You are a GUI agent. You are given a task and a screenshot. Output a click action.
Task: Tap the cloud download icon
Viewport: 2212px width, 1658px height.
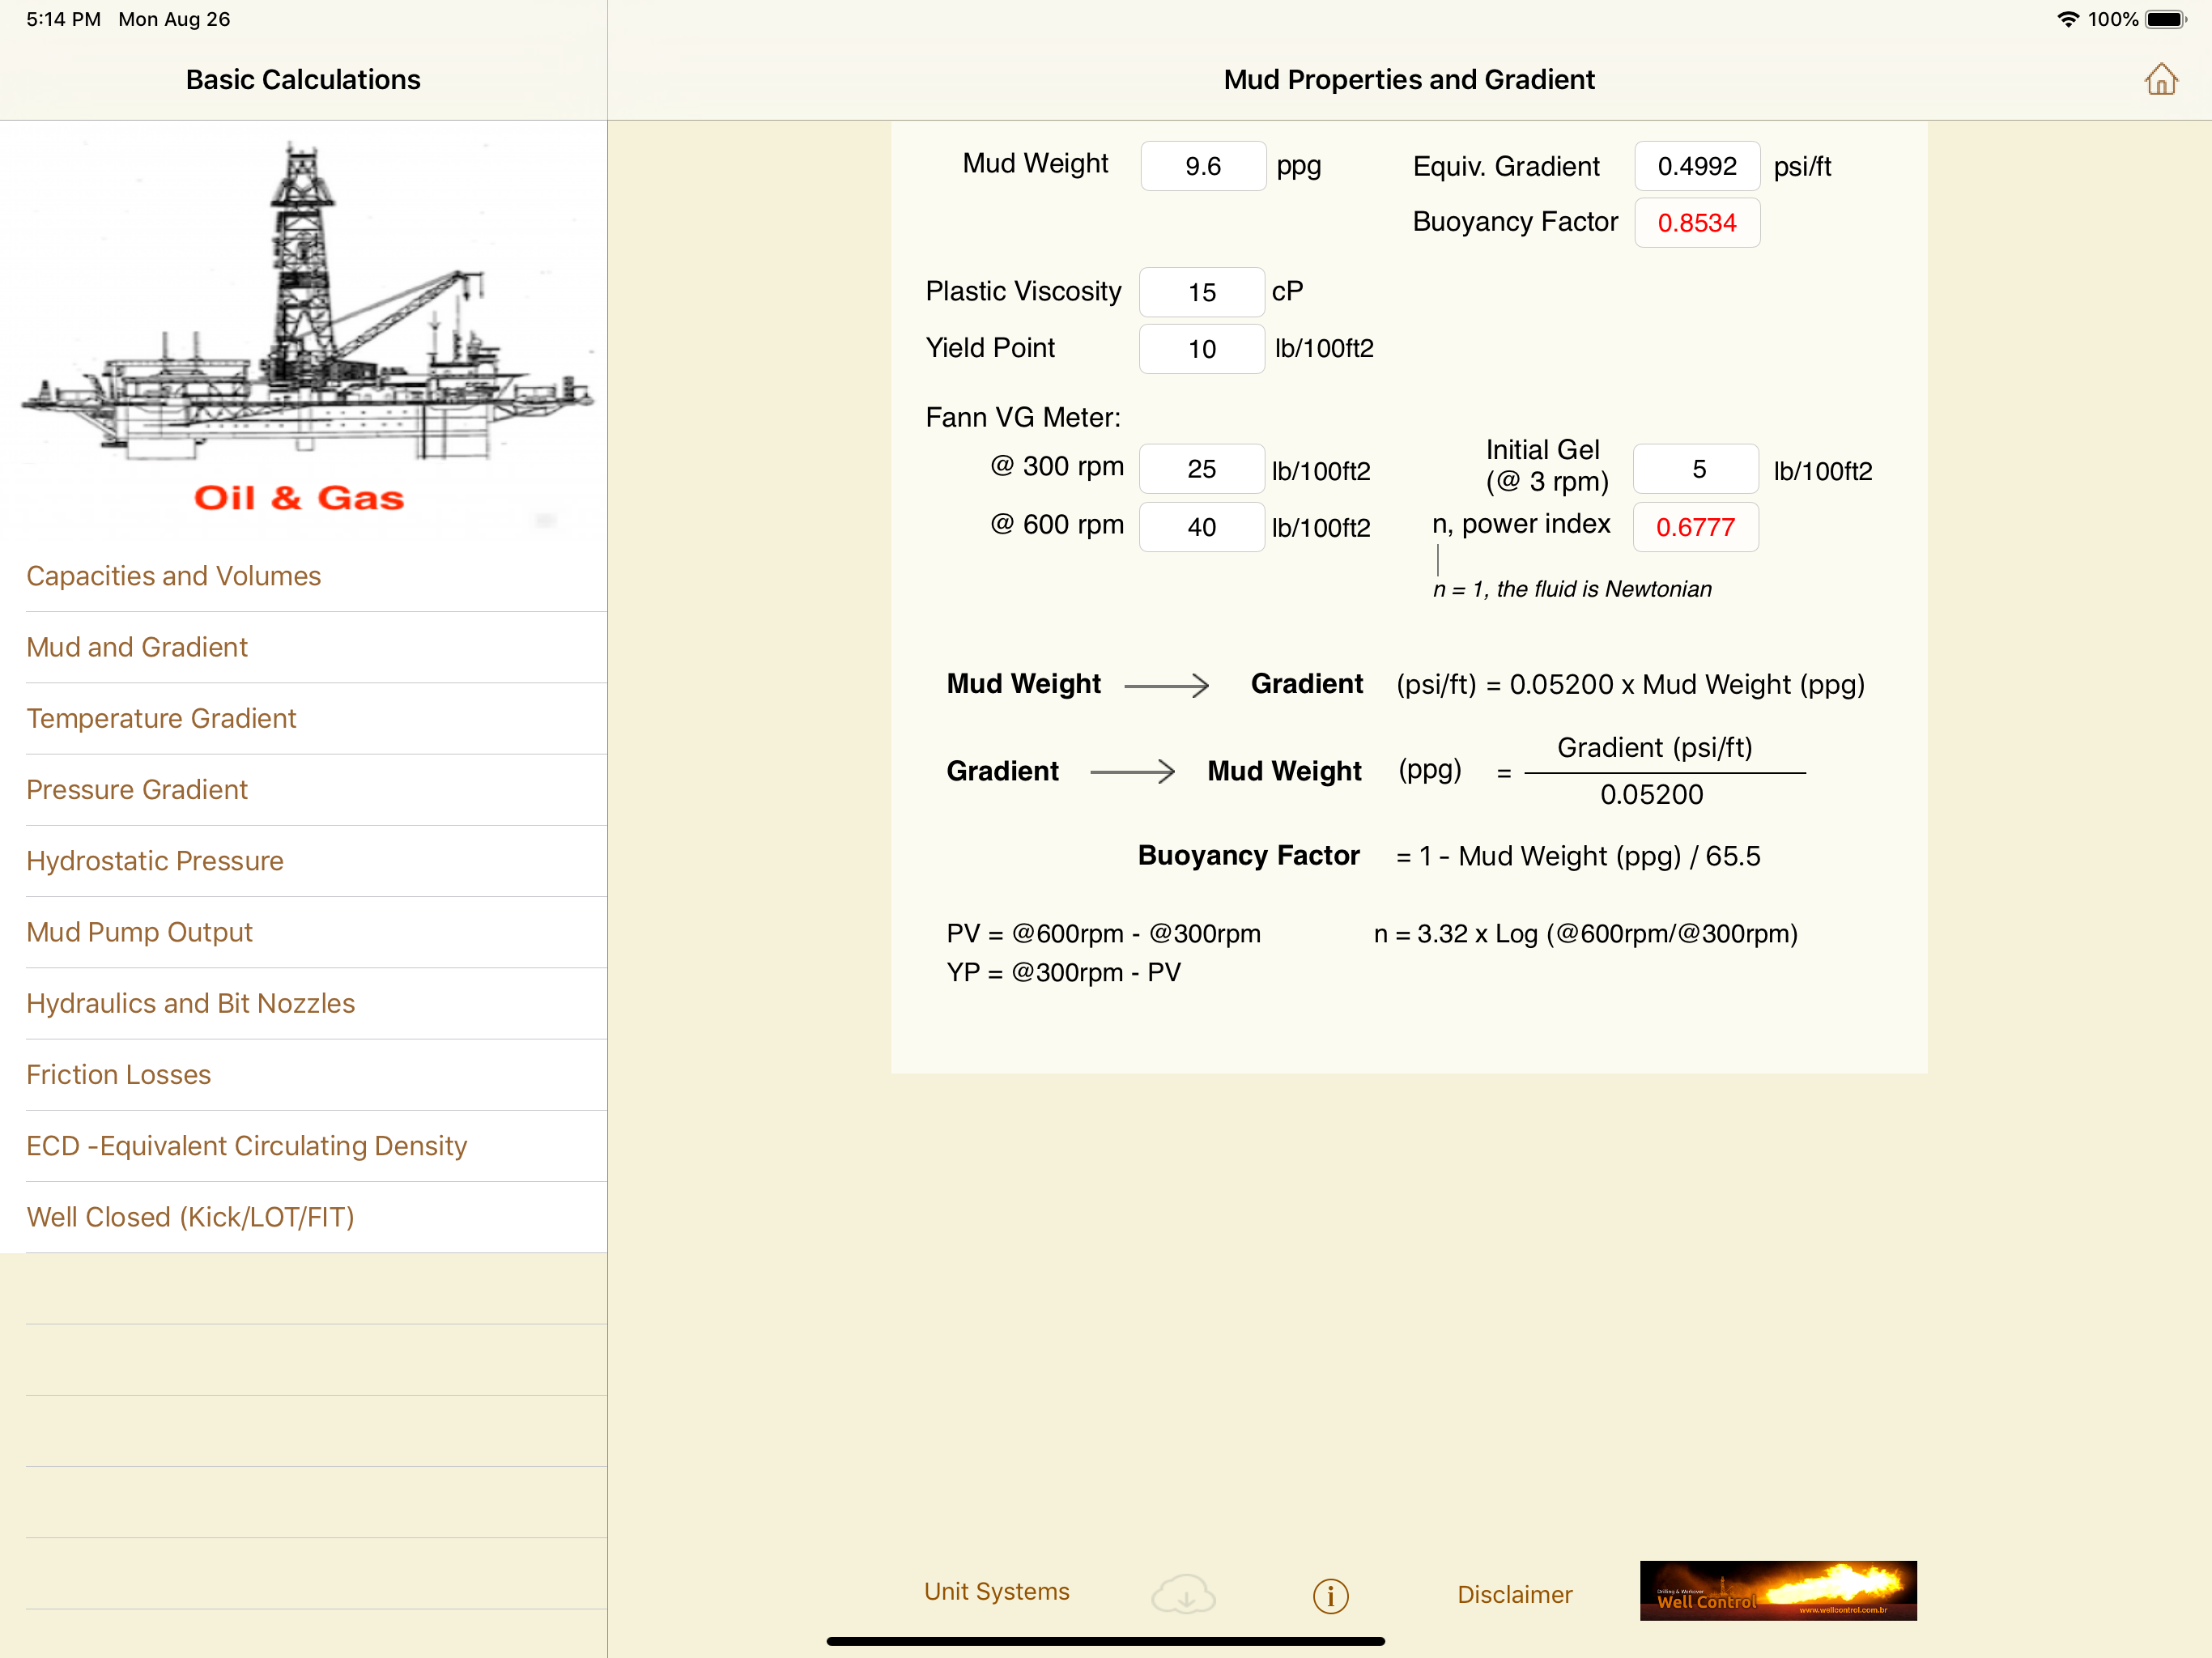coord(1183,1594)
